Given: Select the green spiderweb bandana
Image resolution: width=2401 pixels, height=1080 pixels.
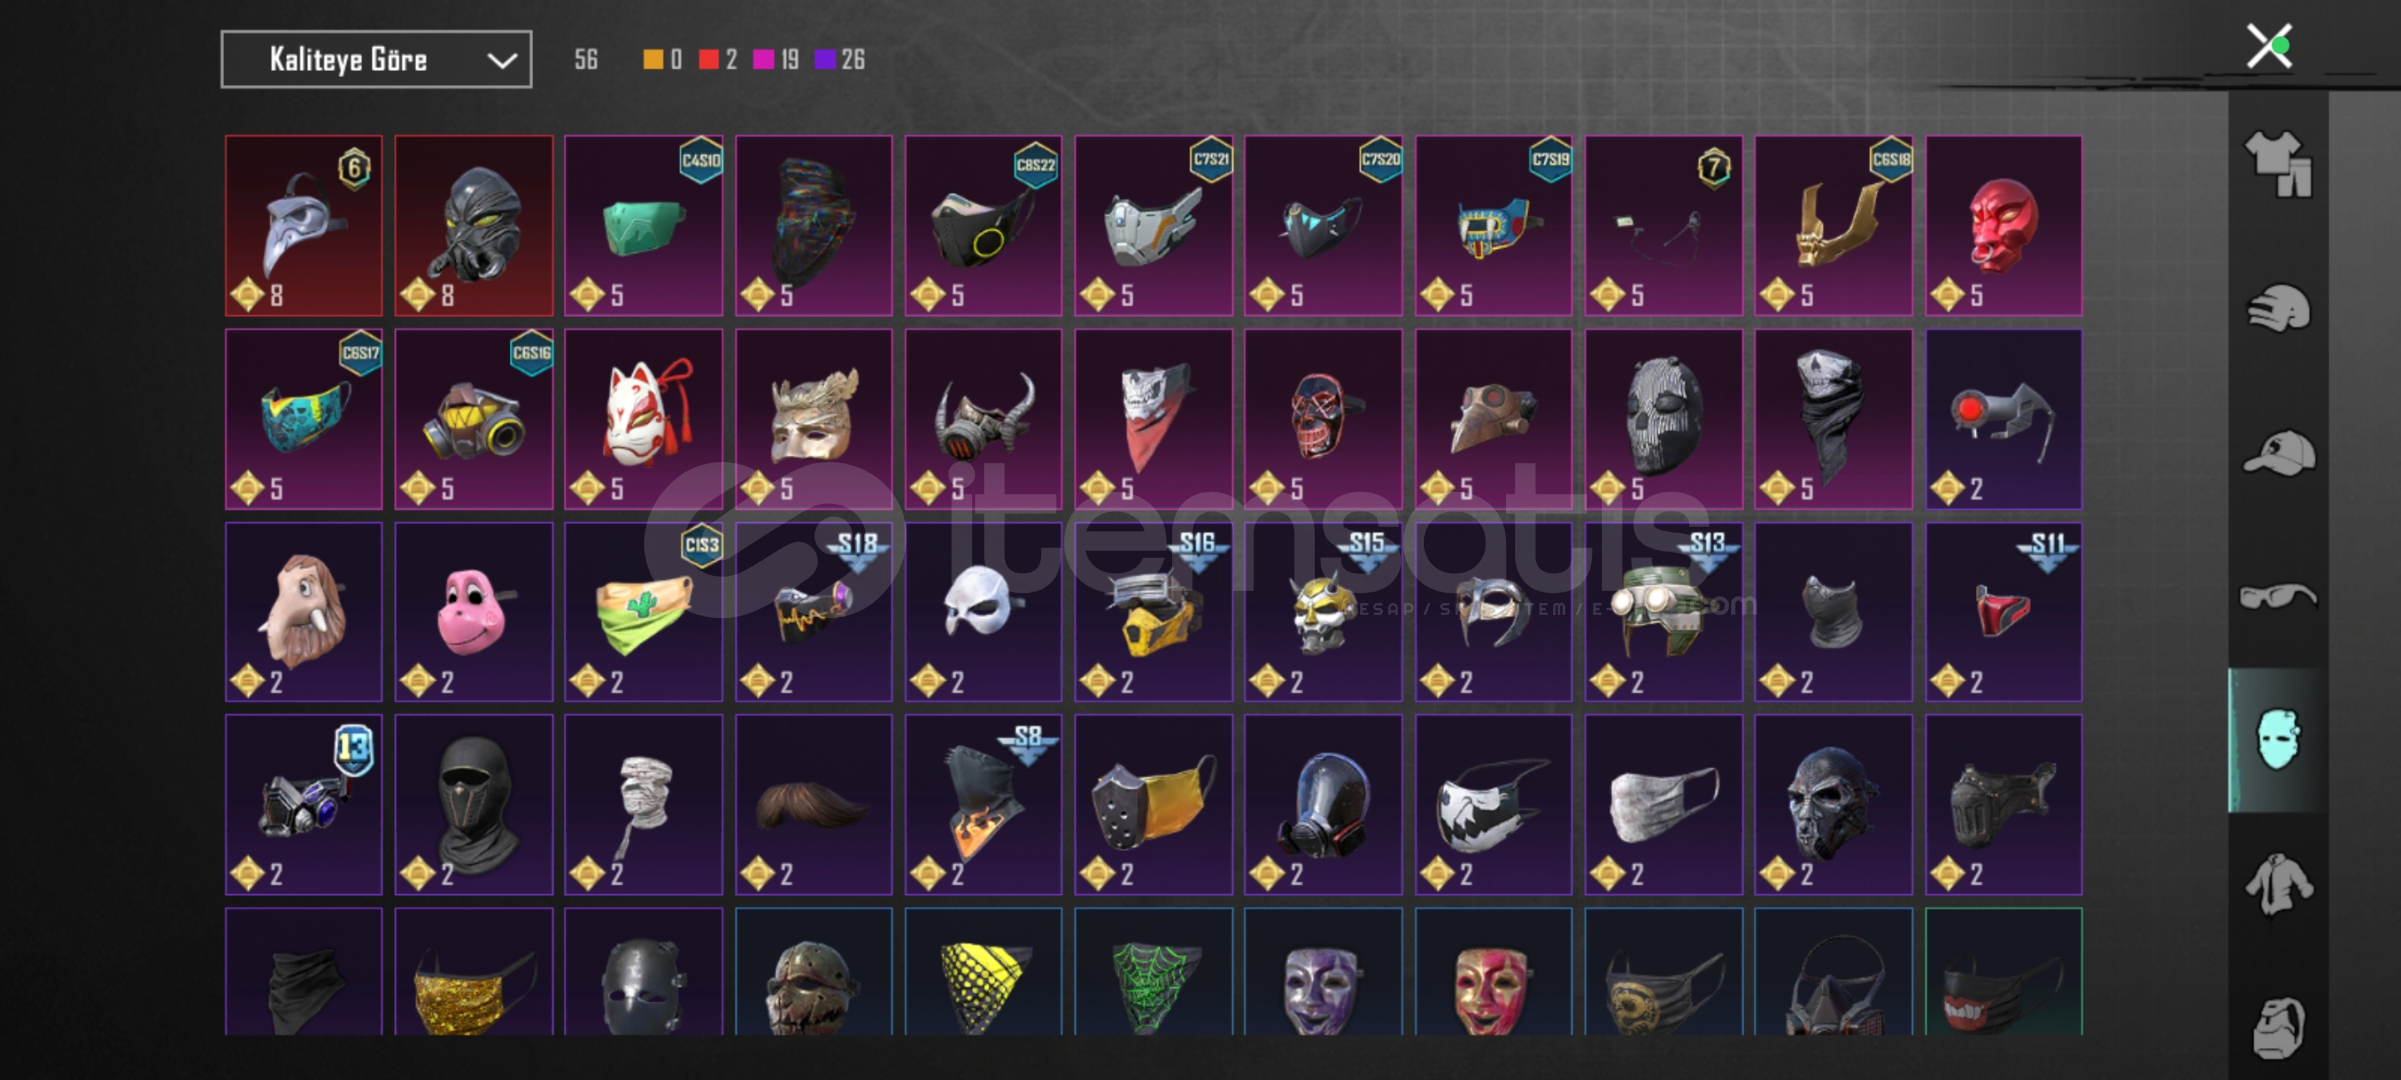Looking at the screenshot, I should pyautogui.click(x=1154, y=972).
